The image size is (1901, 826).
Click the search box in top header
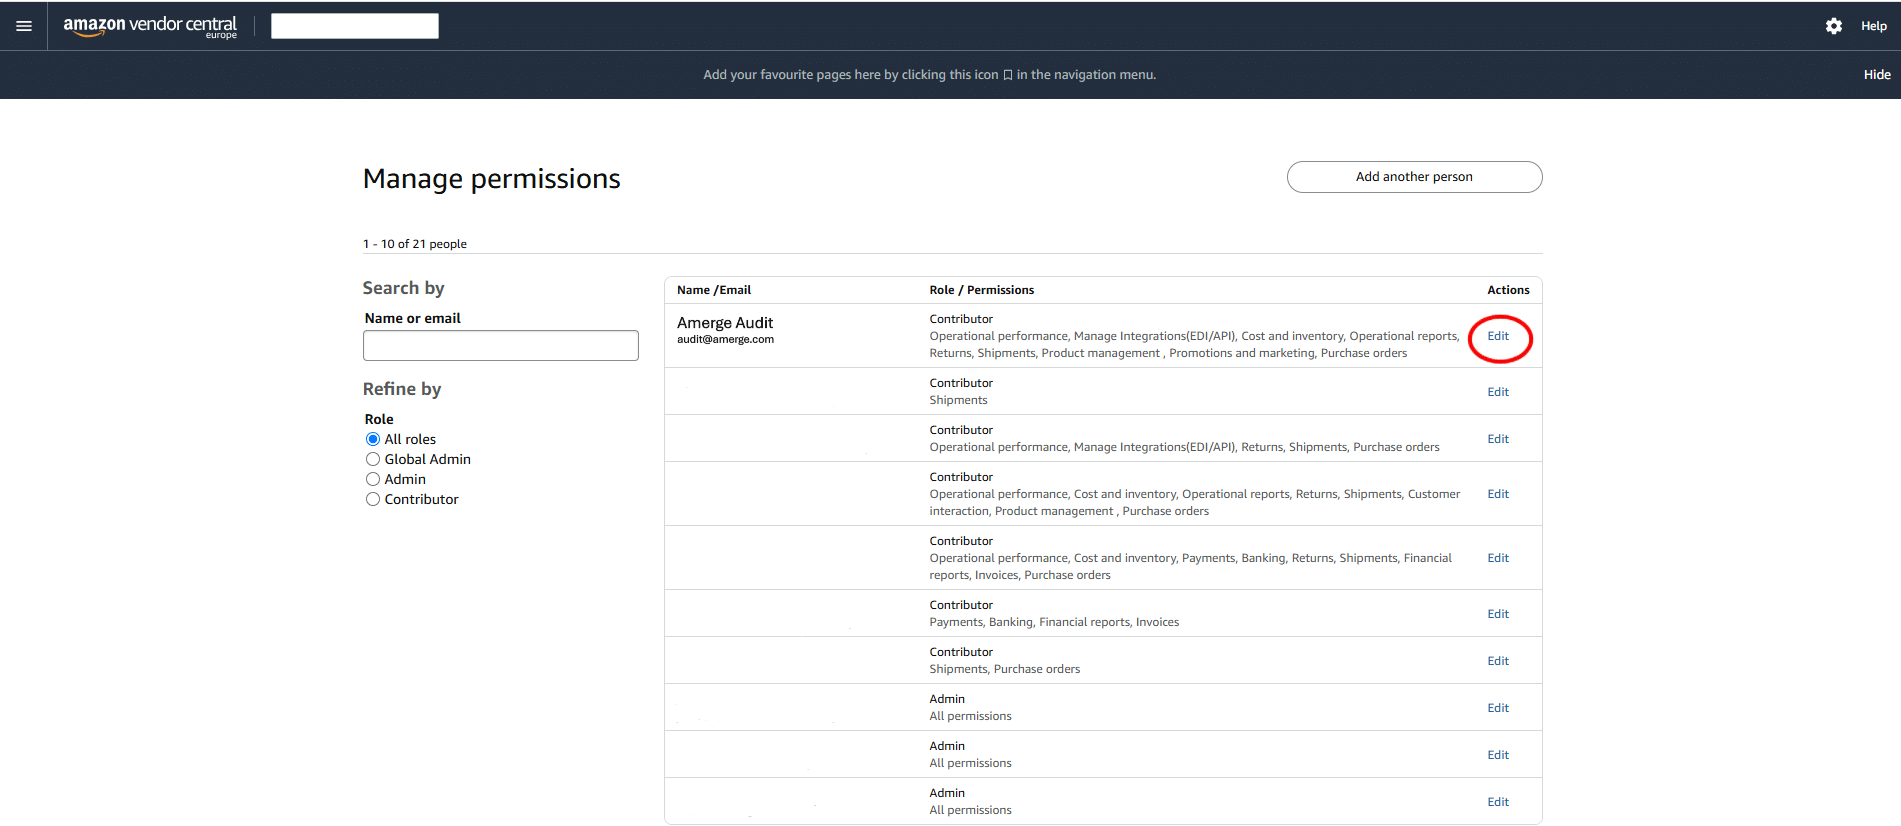tap(355, 26)
